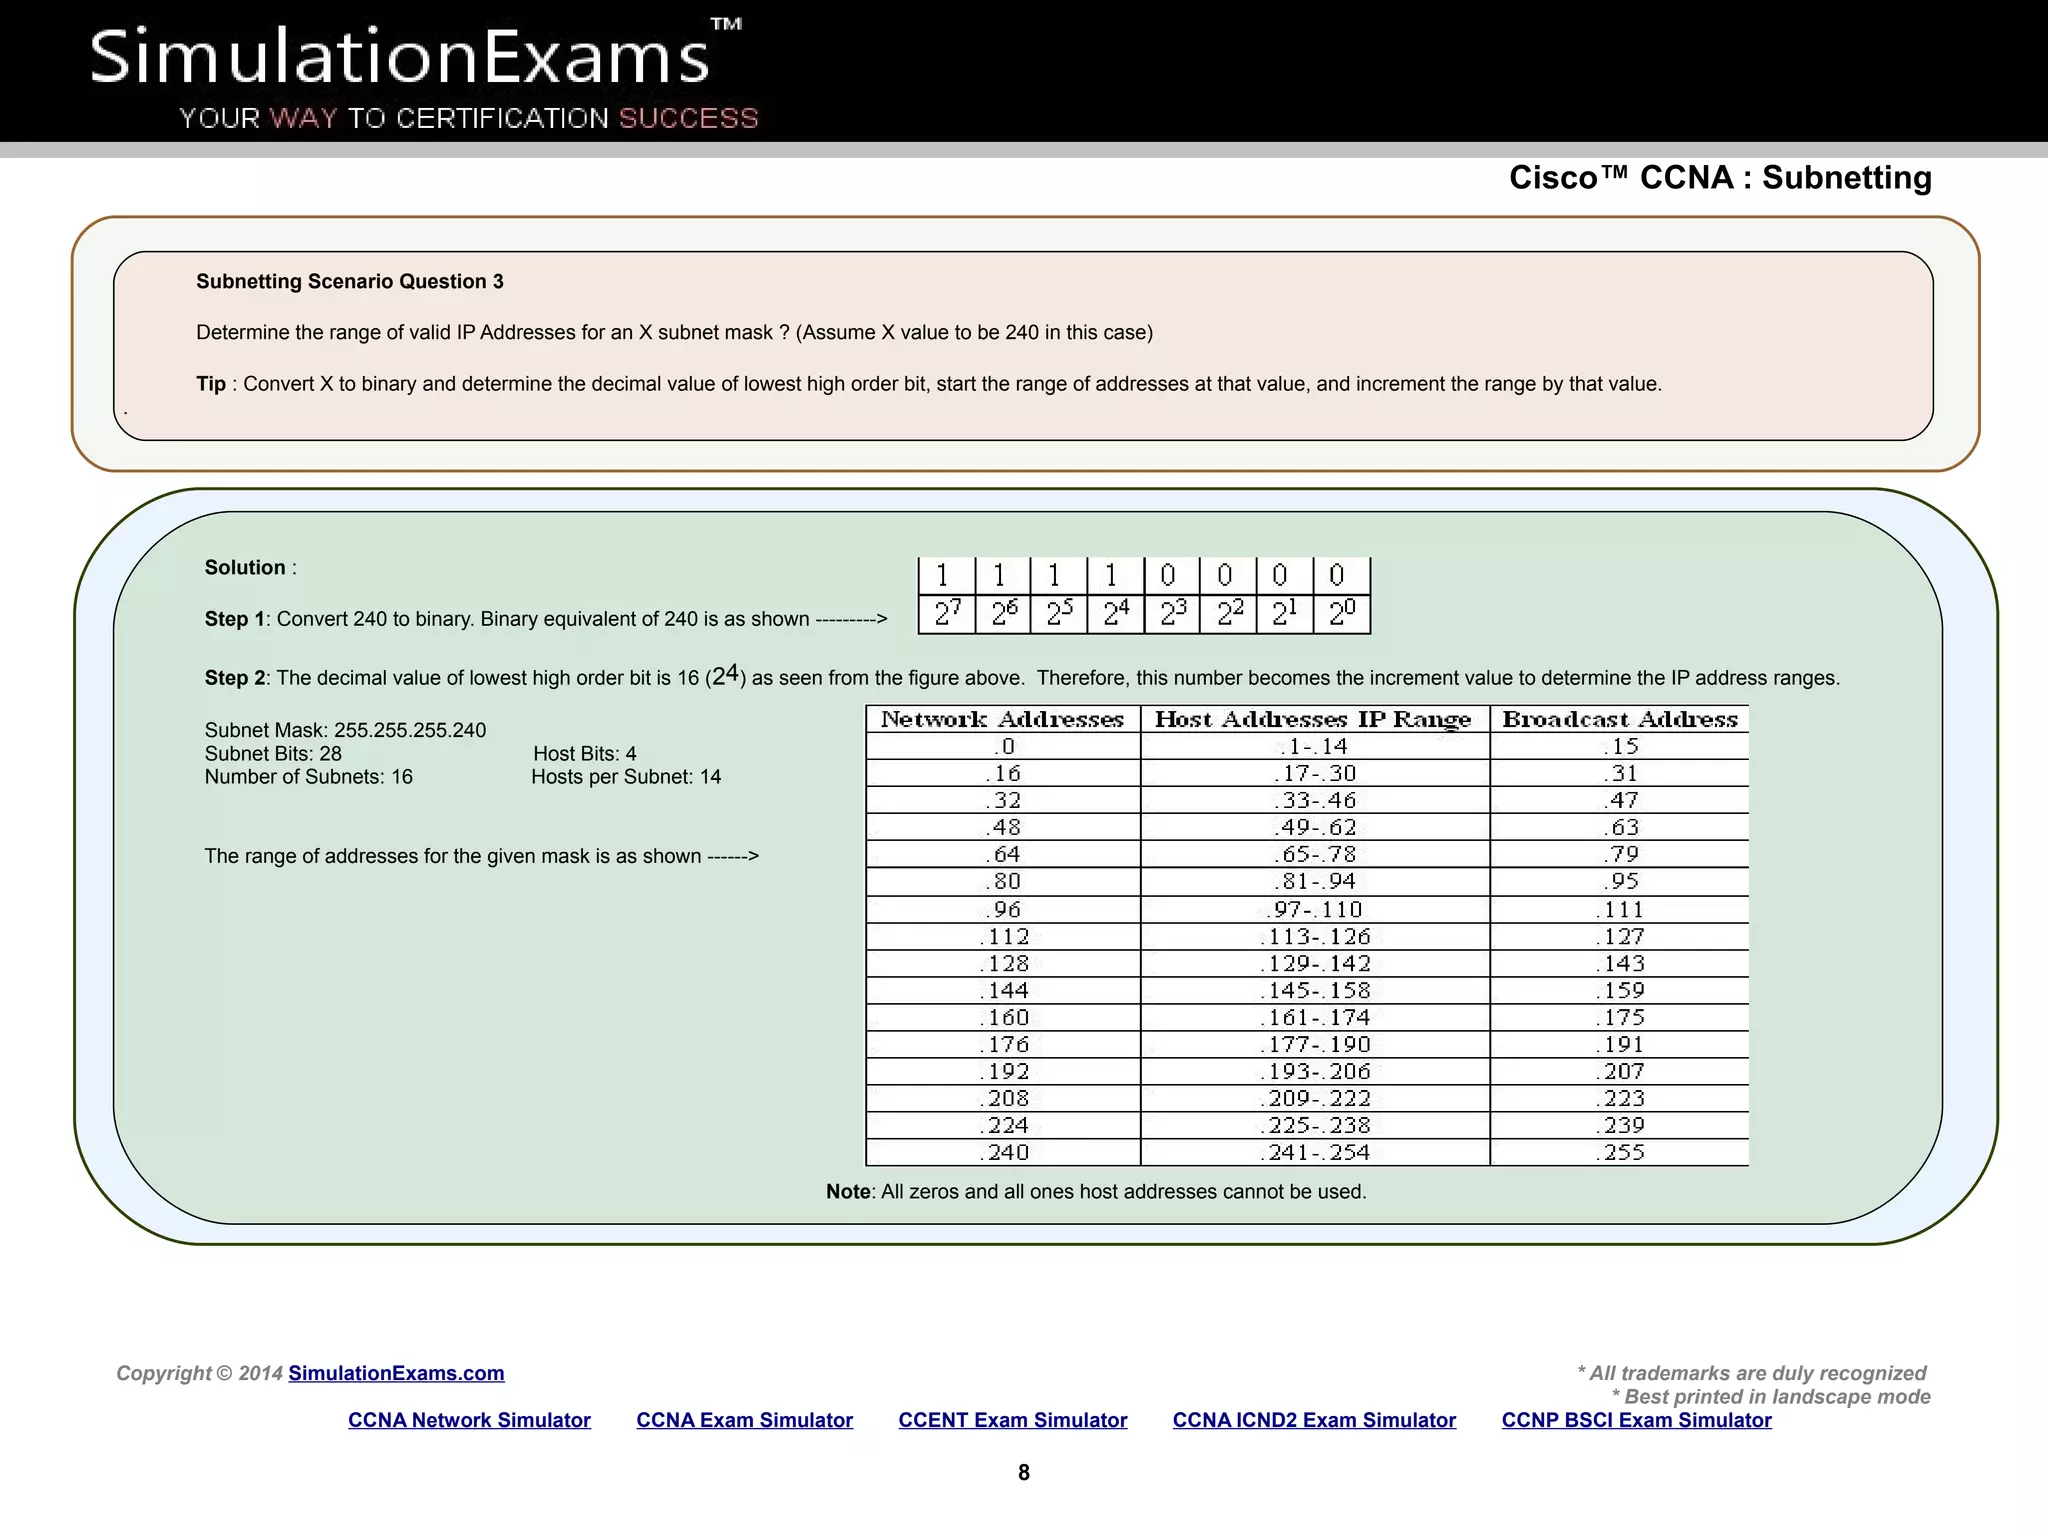The width and height of the screenshot is (2048, 1536).
Task: Click the '.192' network address cell
Action: (1003, 1071)
